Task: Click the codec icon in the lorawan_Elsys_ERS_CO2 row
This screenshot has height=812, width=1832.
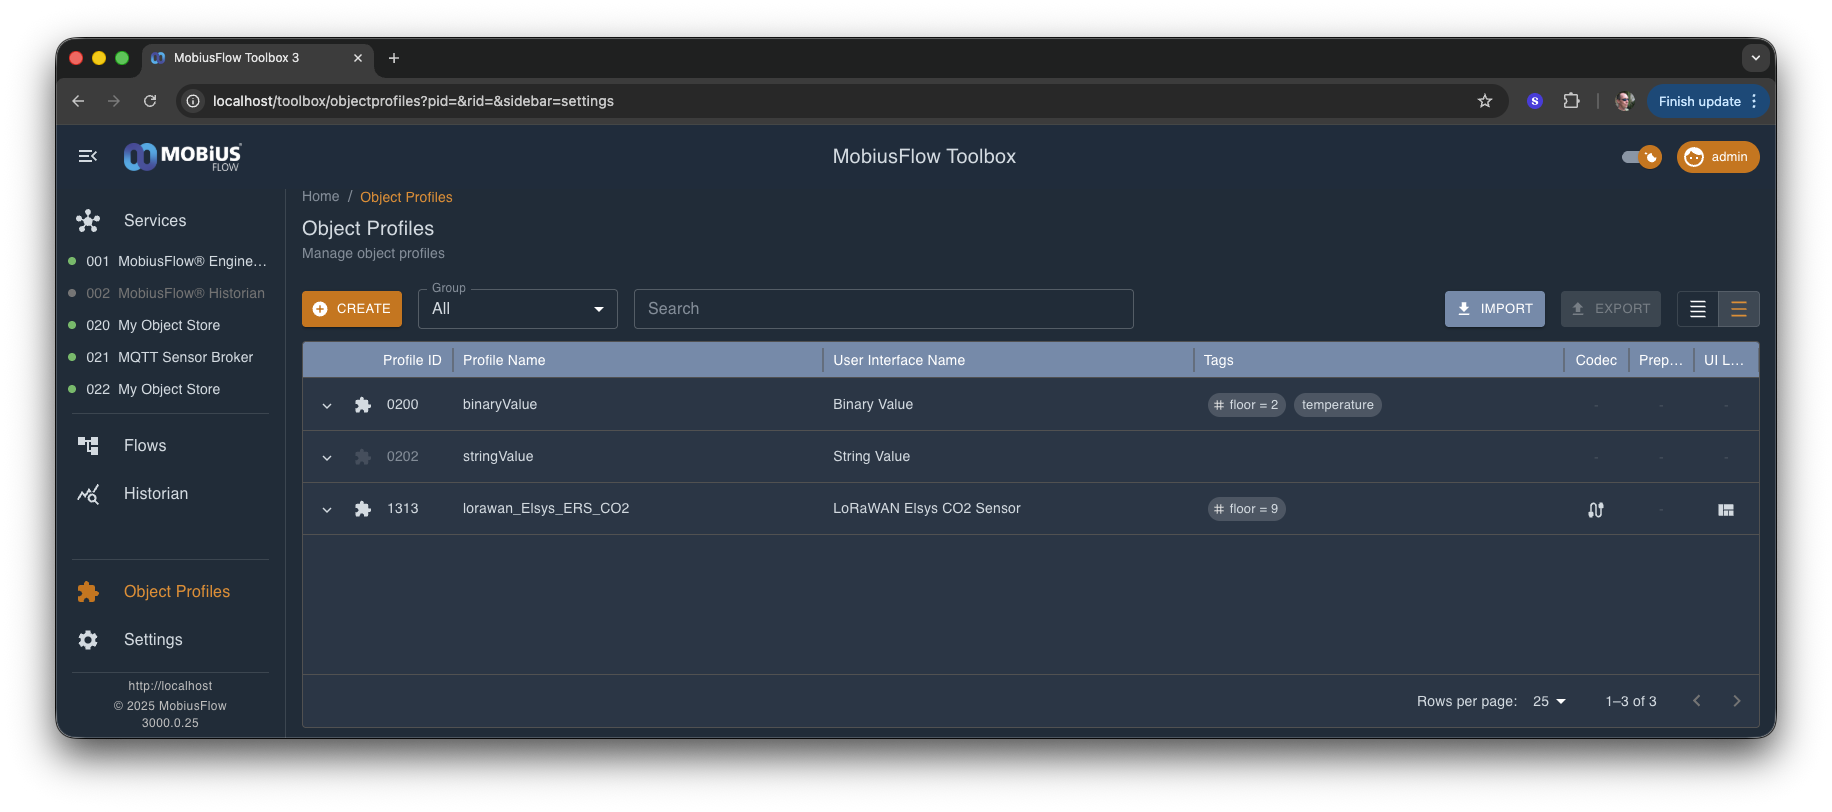Action: [1595, 510]
